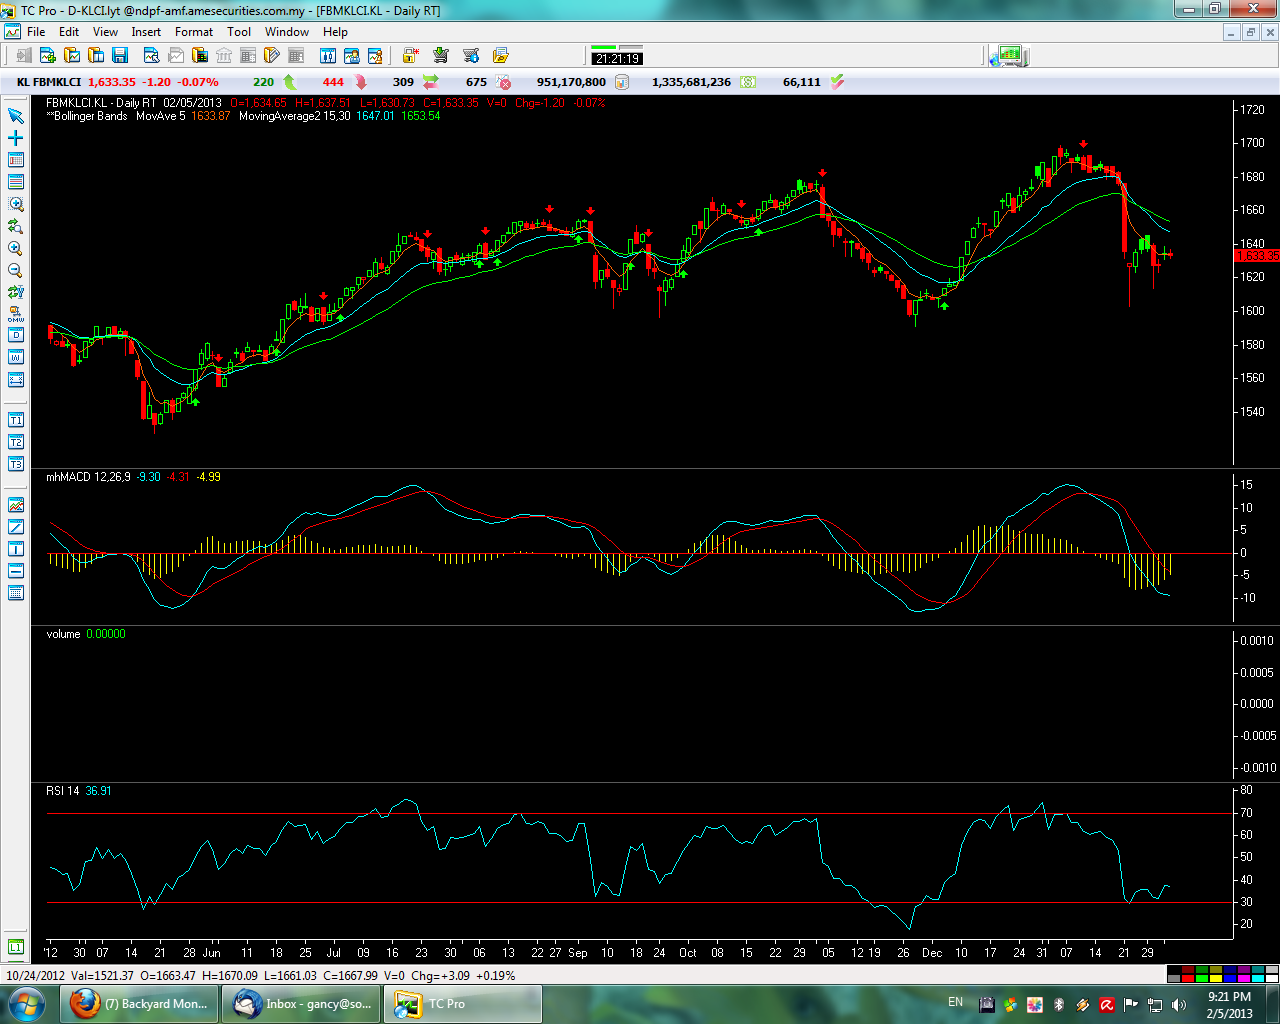Screen dimensions: 1280x1024
Task: Click the KL FBMKLCI index label
Action: [x=49, y=82]
